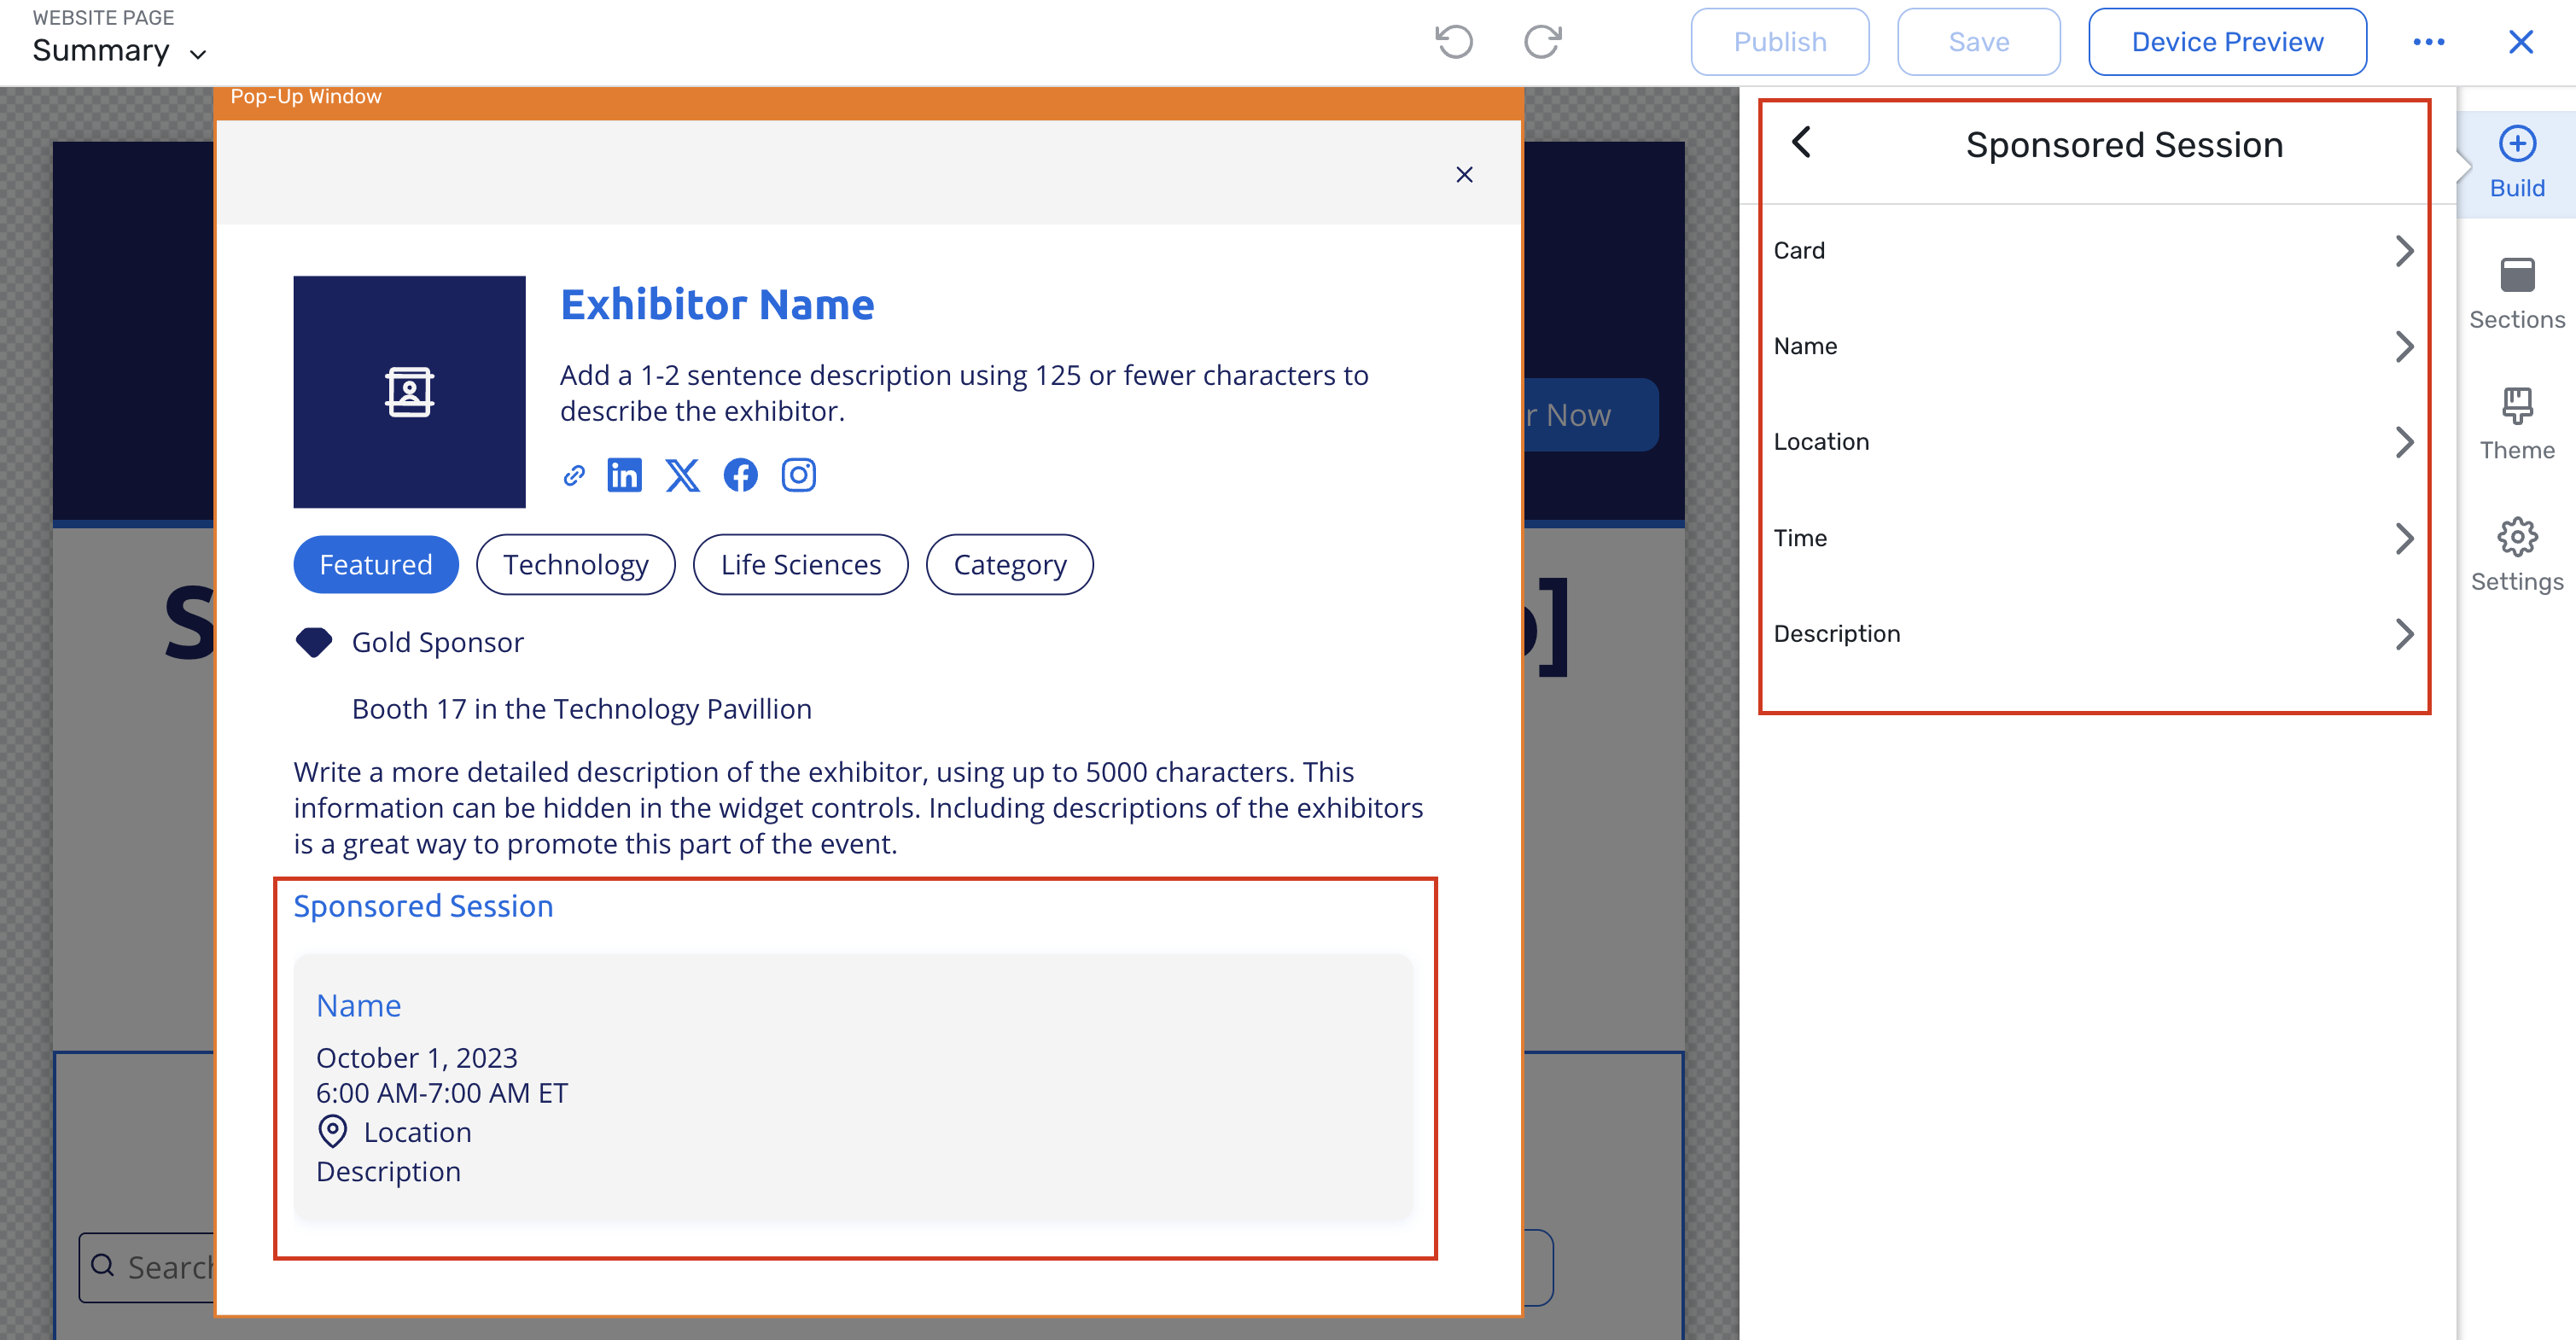Close the exhibitor pop-up window
Viewport: 2576px width, 1340px height.
pyautogui.click(x=1464, y=175)
